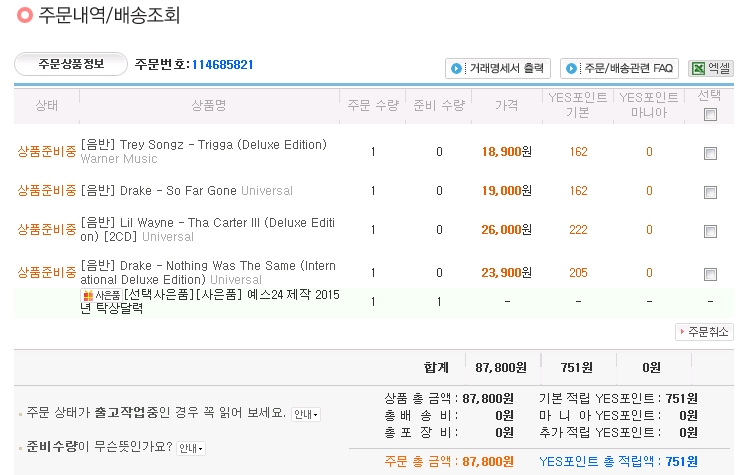The width and height of the screenshot is (738, 475).
Task: Check the box for Trey Songz Trigga
Action: click(710, 153)
